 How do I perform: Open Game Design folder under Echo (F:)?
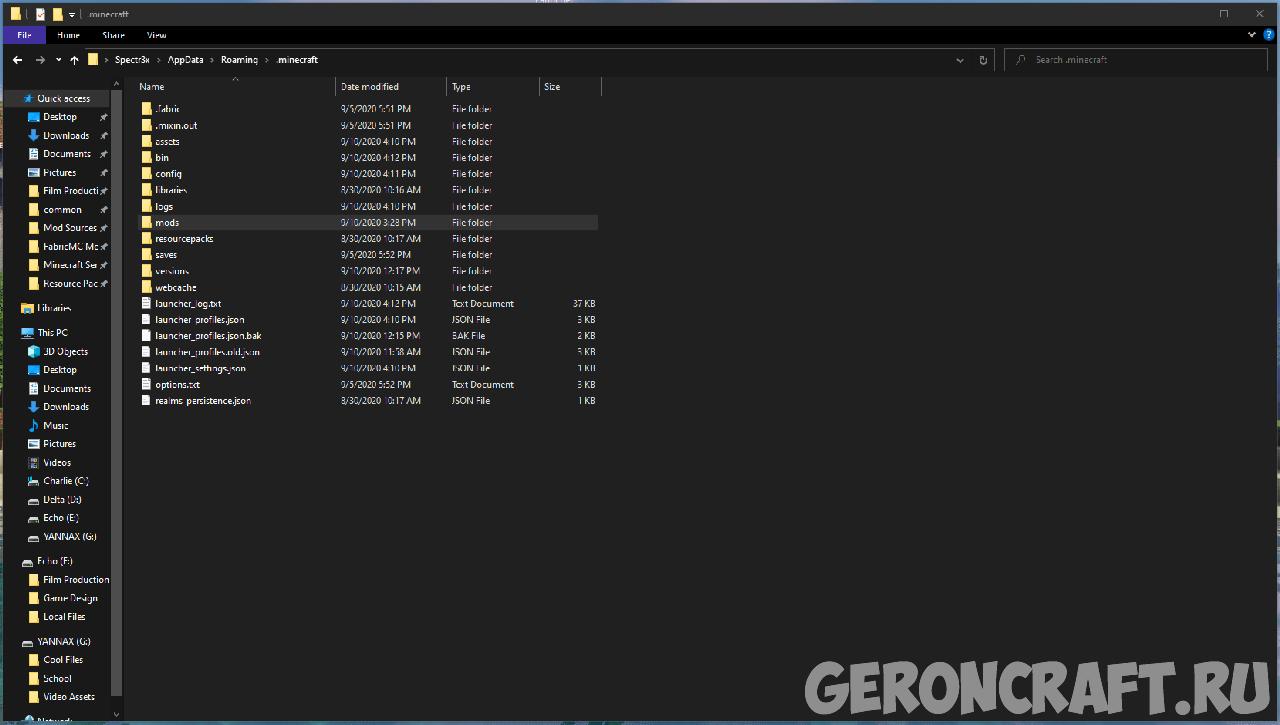(x=70, y=599)
